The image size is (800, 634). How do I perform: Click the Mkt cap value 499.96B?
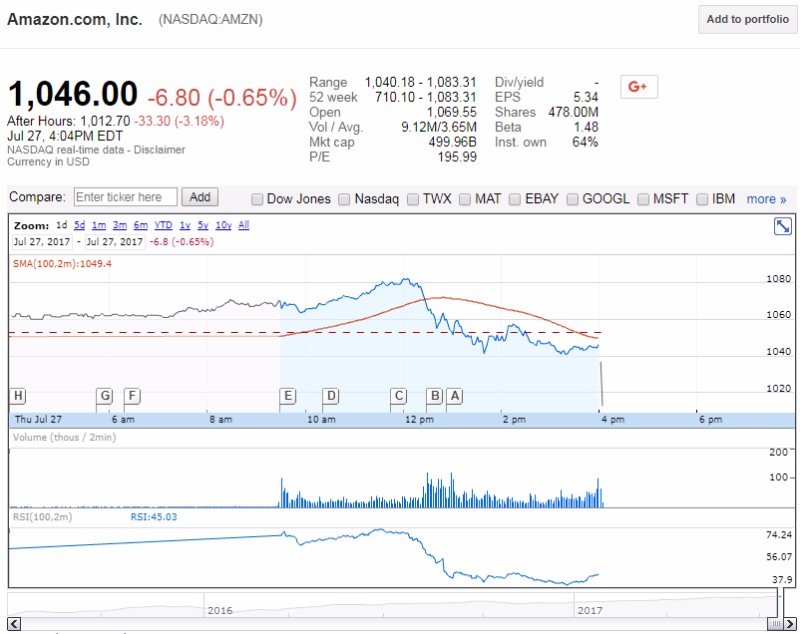point(453,142)
